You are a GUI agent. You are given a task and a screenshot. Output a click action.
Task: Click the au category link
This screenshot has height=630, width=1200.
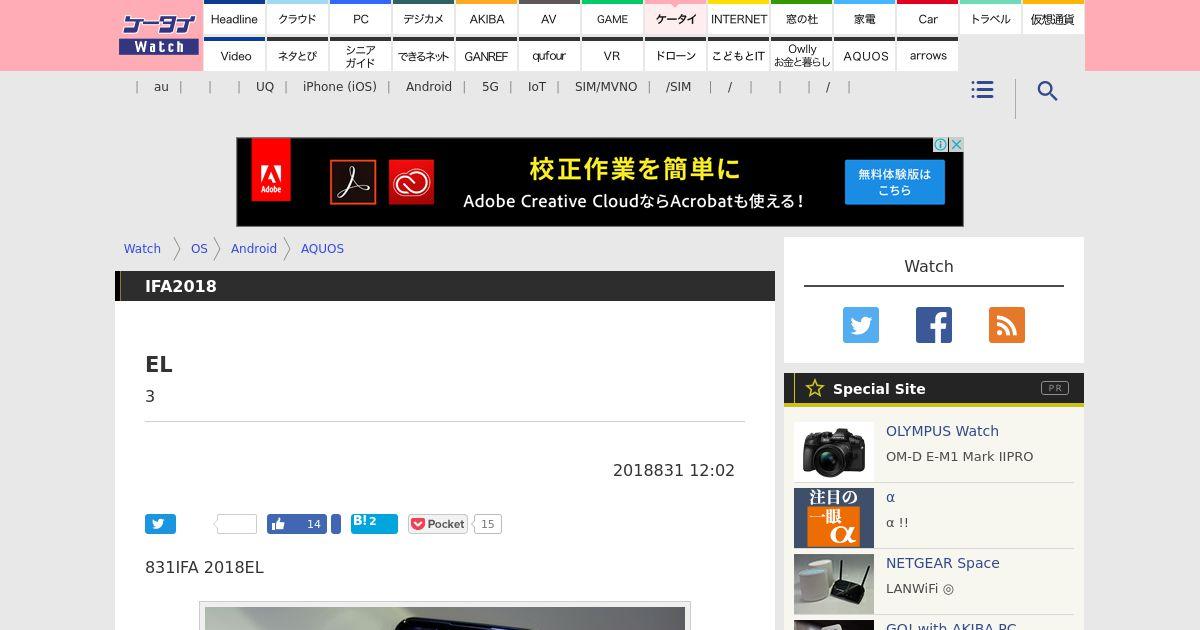(161, 87)
